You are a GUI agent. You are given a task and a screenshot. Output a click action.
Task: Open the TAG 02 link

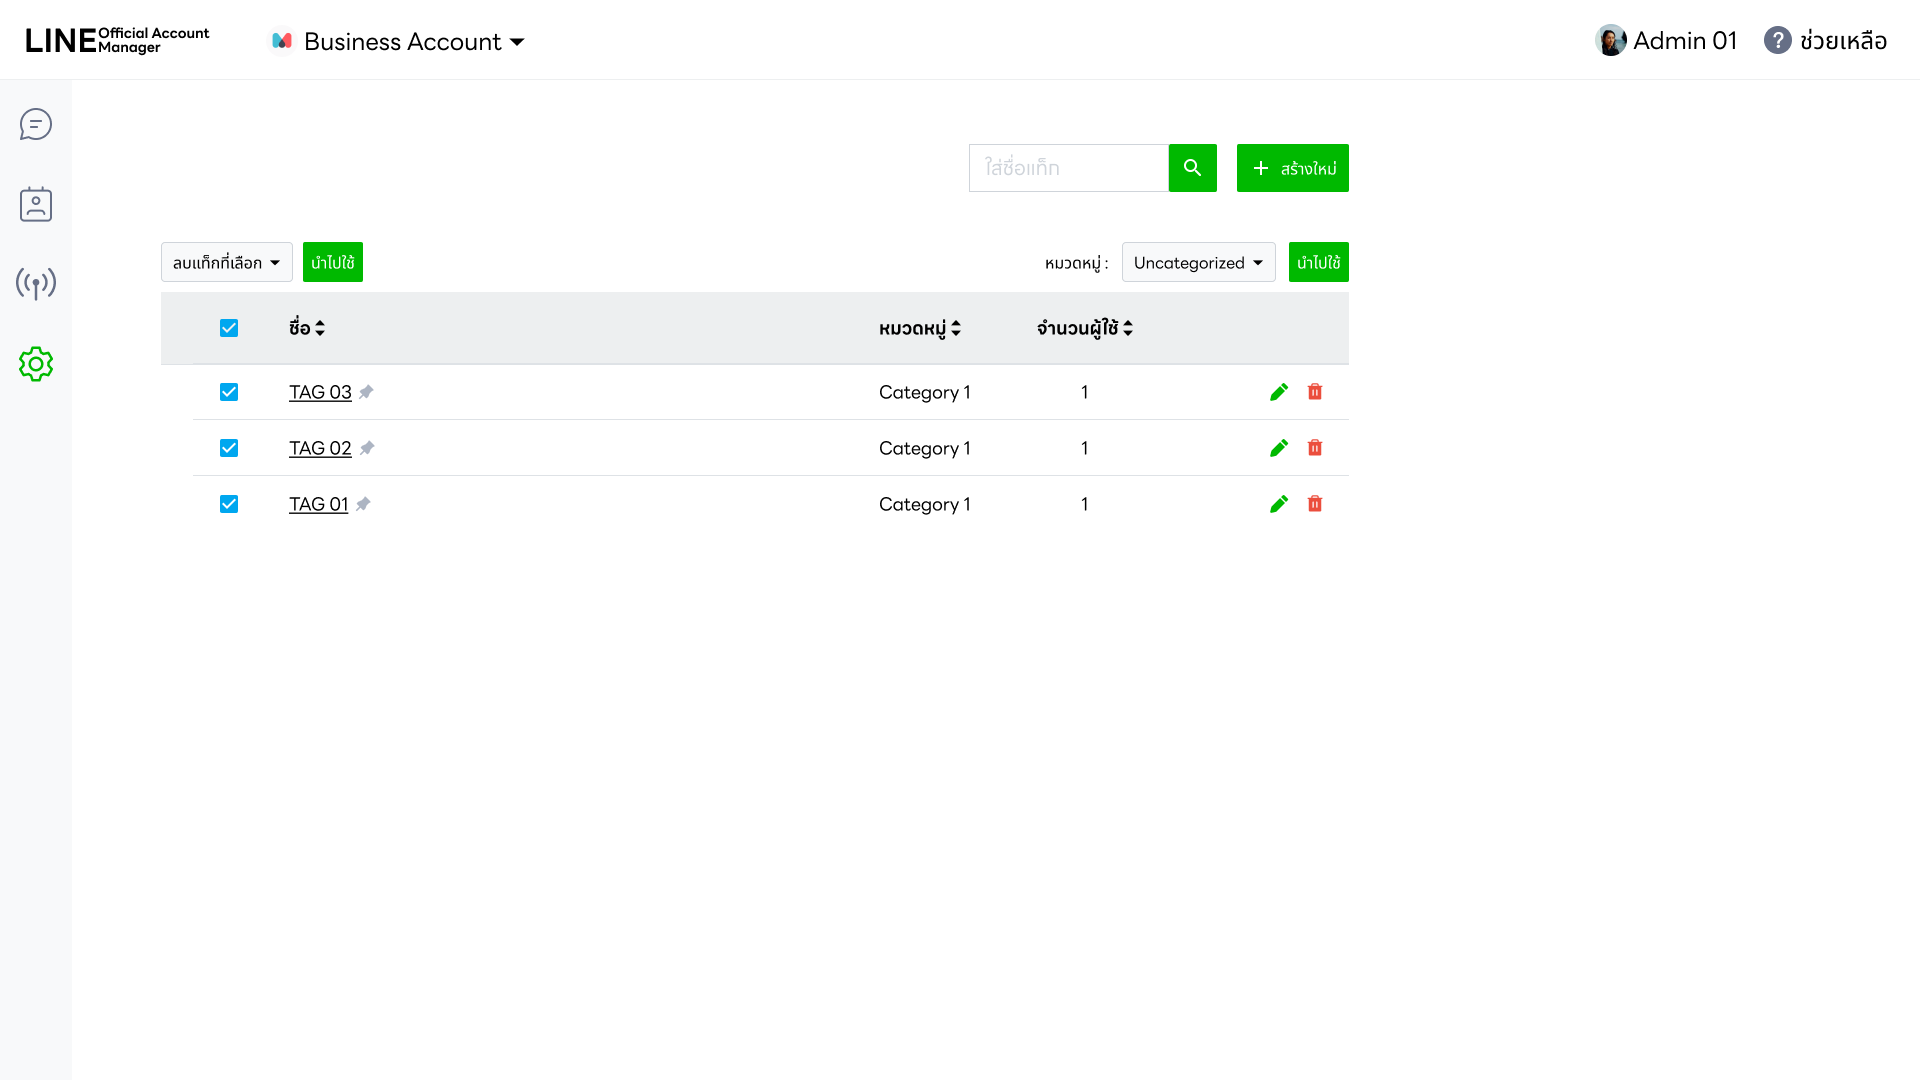point(320,448)
